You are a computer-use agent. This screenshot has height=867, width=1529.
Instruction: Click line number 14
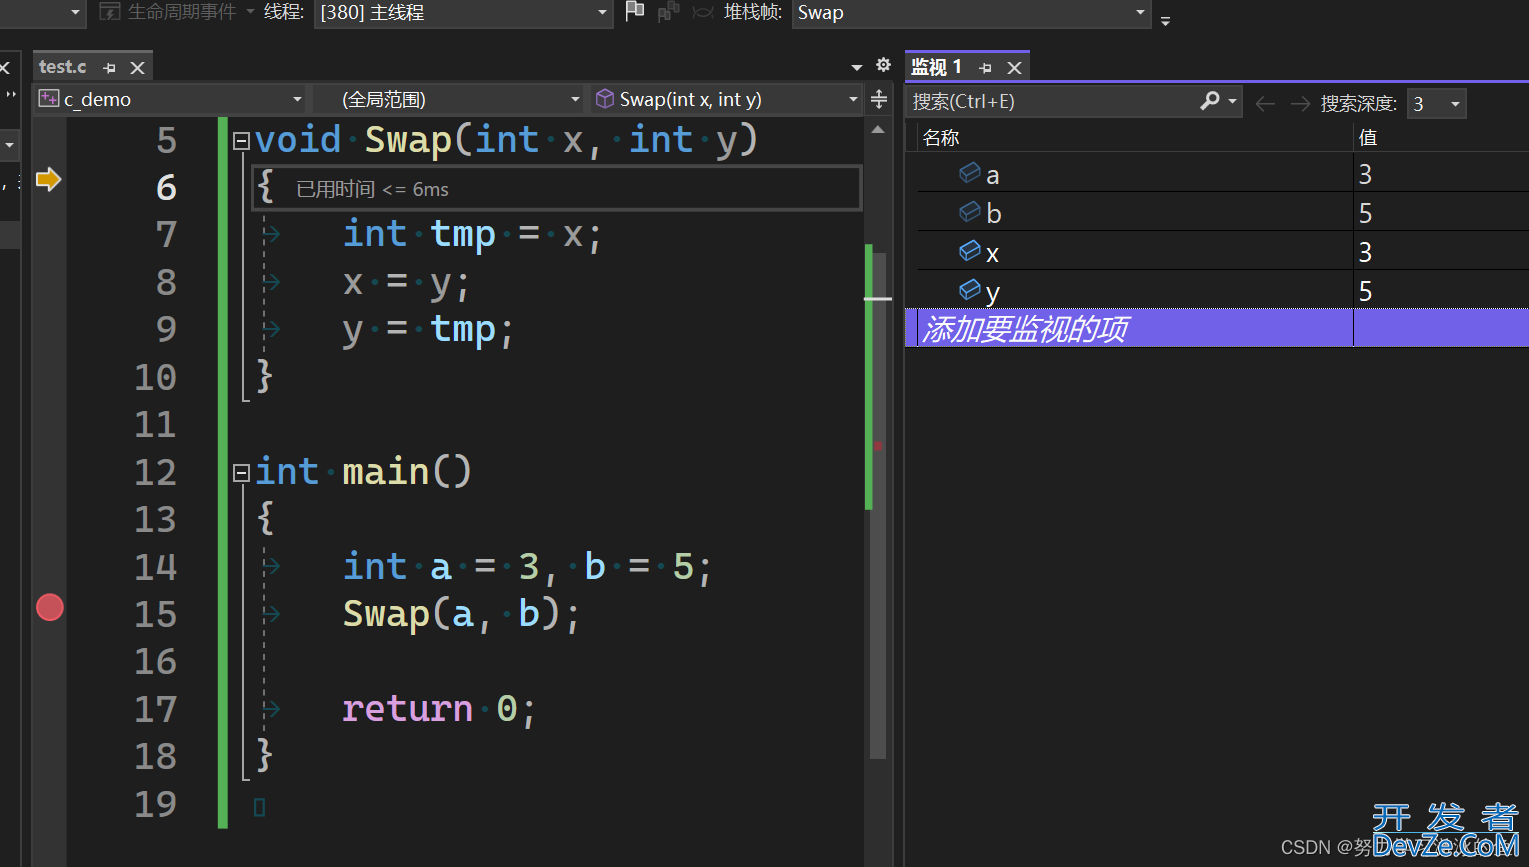pyautogui.click(x=156, y=567)
